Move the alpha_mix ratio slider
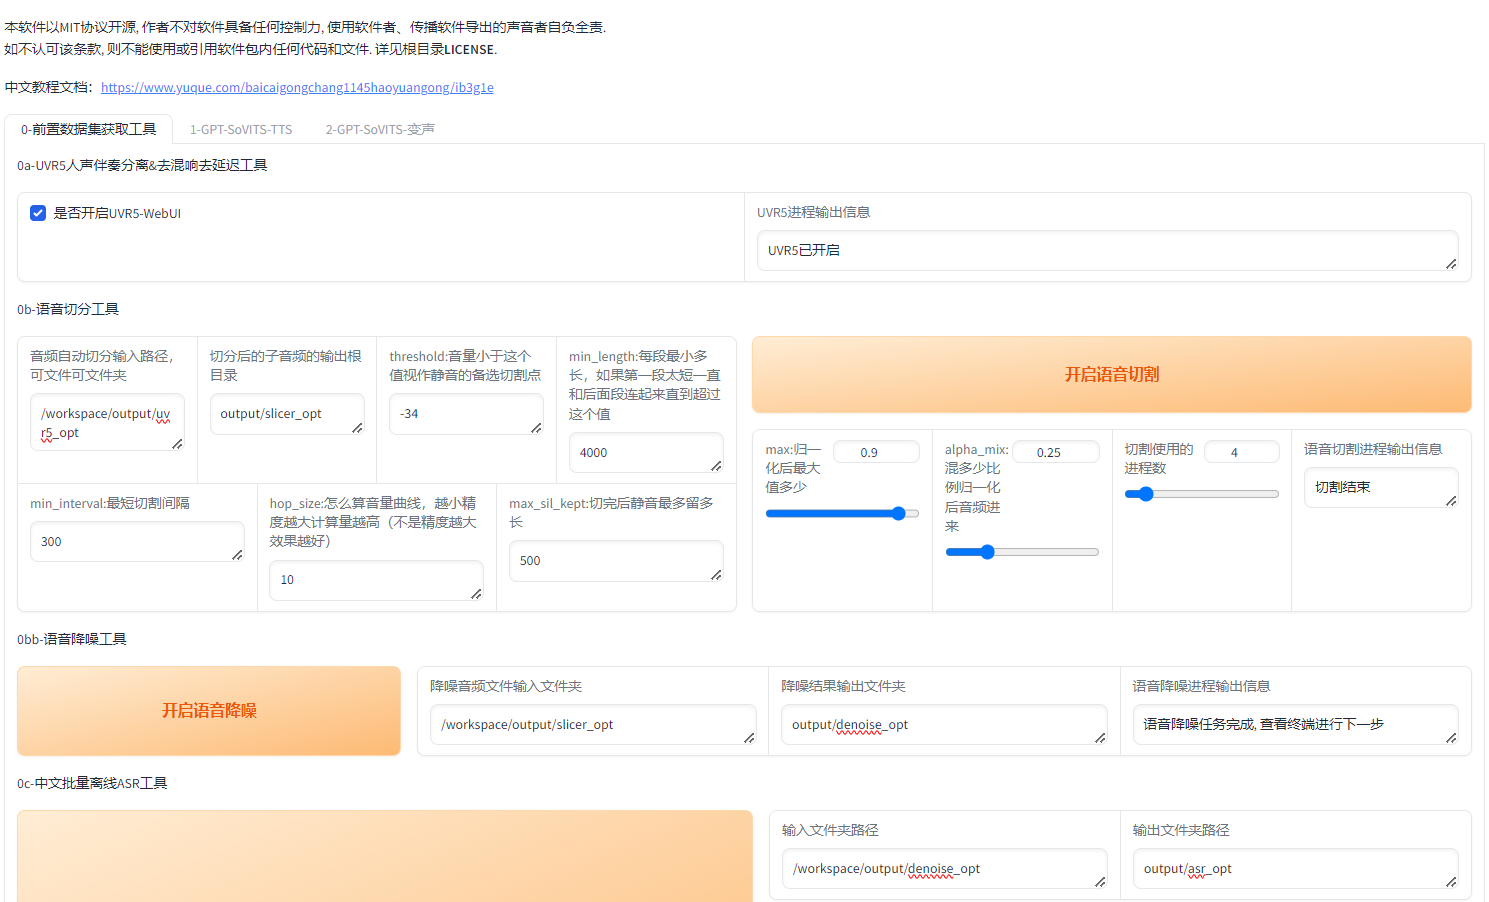Viewport: 1489px width, 902px height. 988,551
